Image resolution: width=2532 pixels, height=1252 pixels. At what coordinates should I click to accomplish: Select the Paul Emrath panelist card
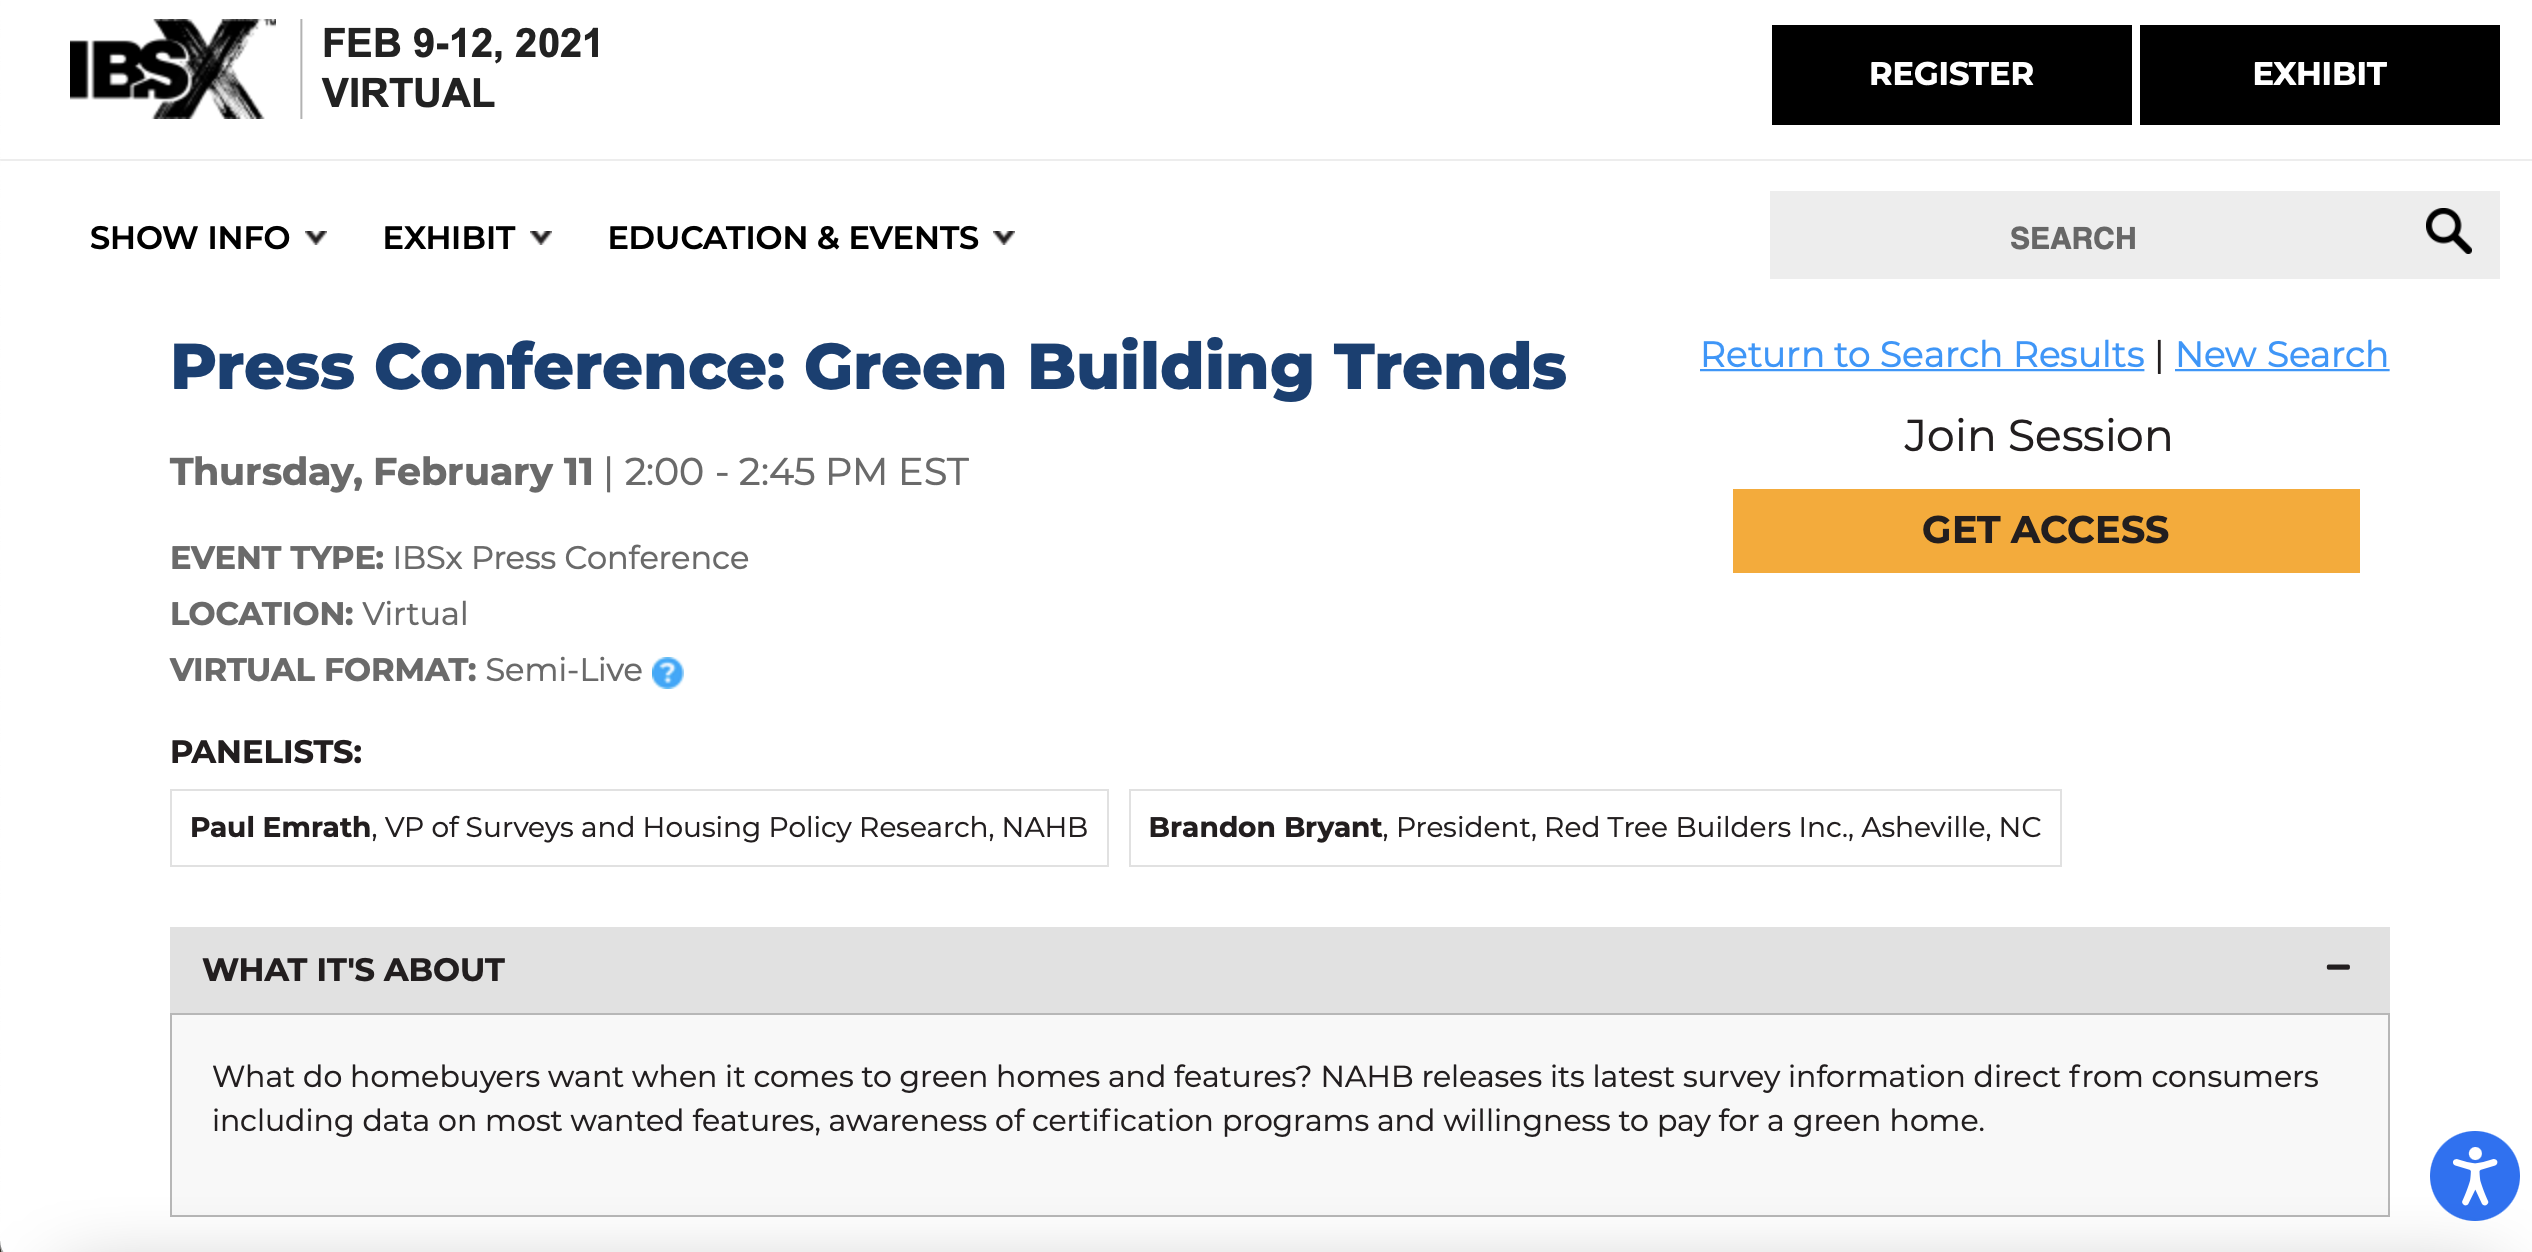click(639, 827)
